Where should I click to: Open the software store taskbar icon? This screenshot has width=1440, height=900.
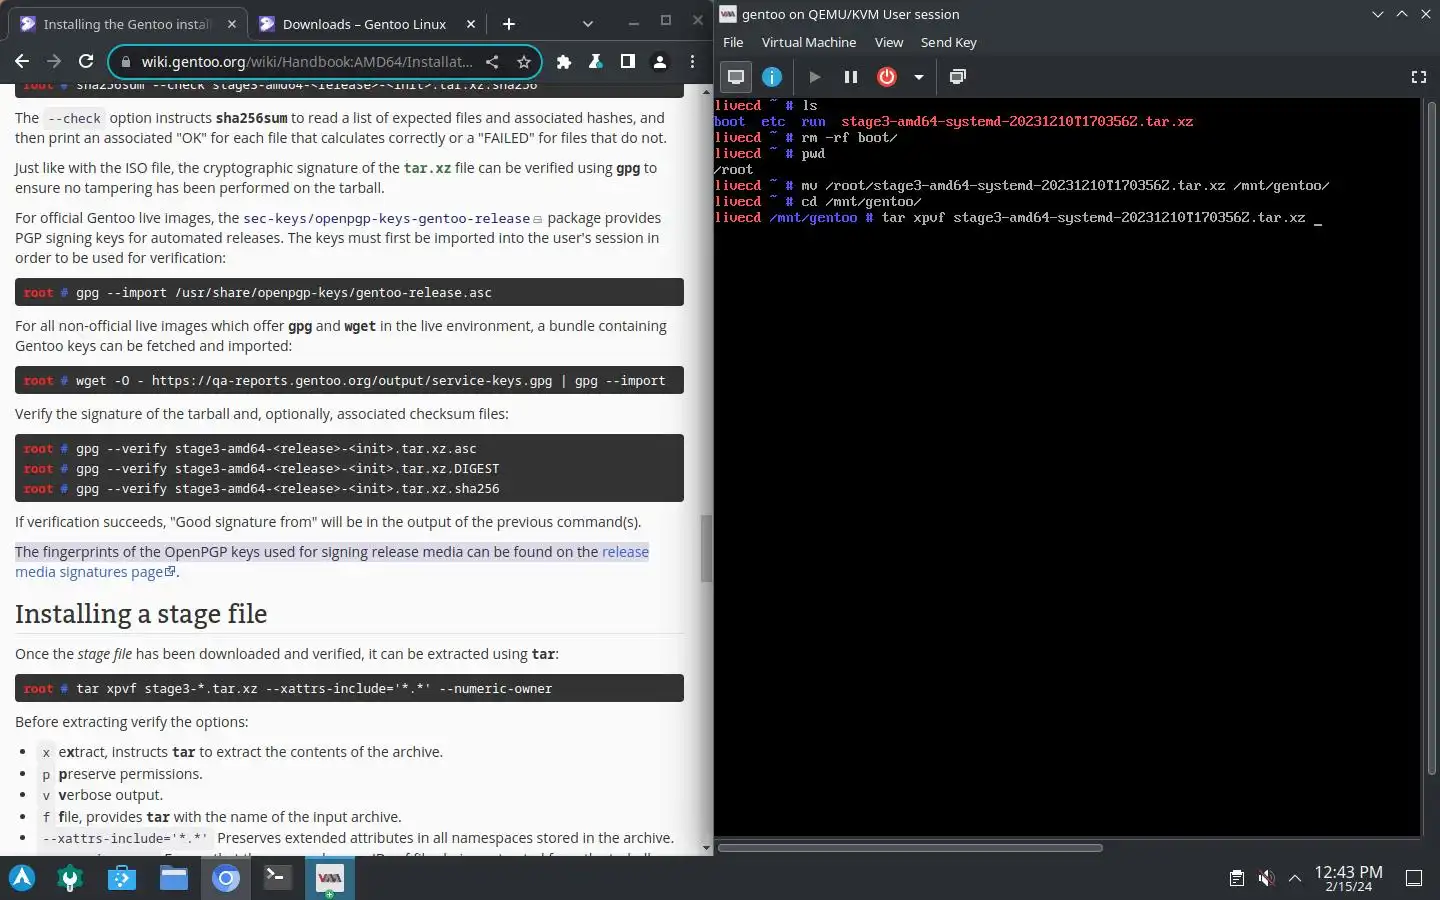122,878
